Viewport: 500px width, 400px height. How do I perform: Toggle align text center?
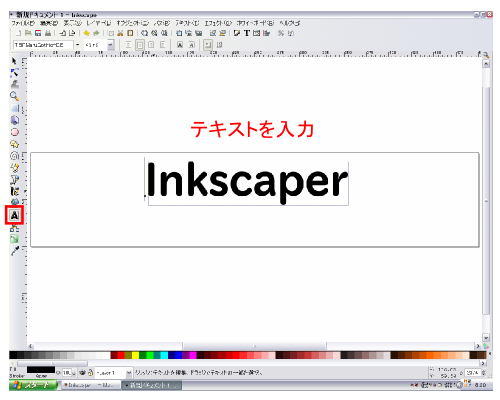tap(140, 45)
